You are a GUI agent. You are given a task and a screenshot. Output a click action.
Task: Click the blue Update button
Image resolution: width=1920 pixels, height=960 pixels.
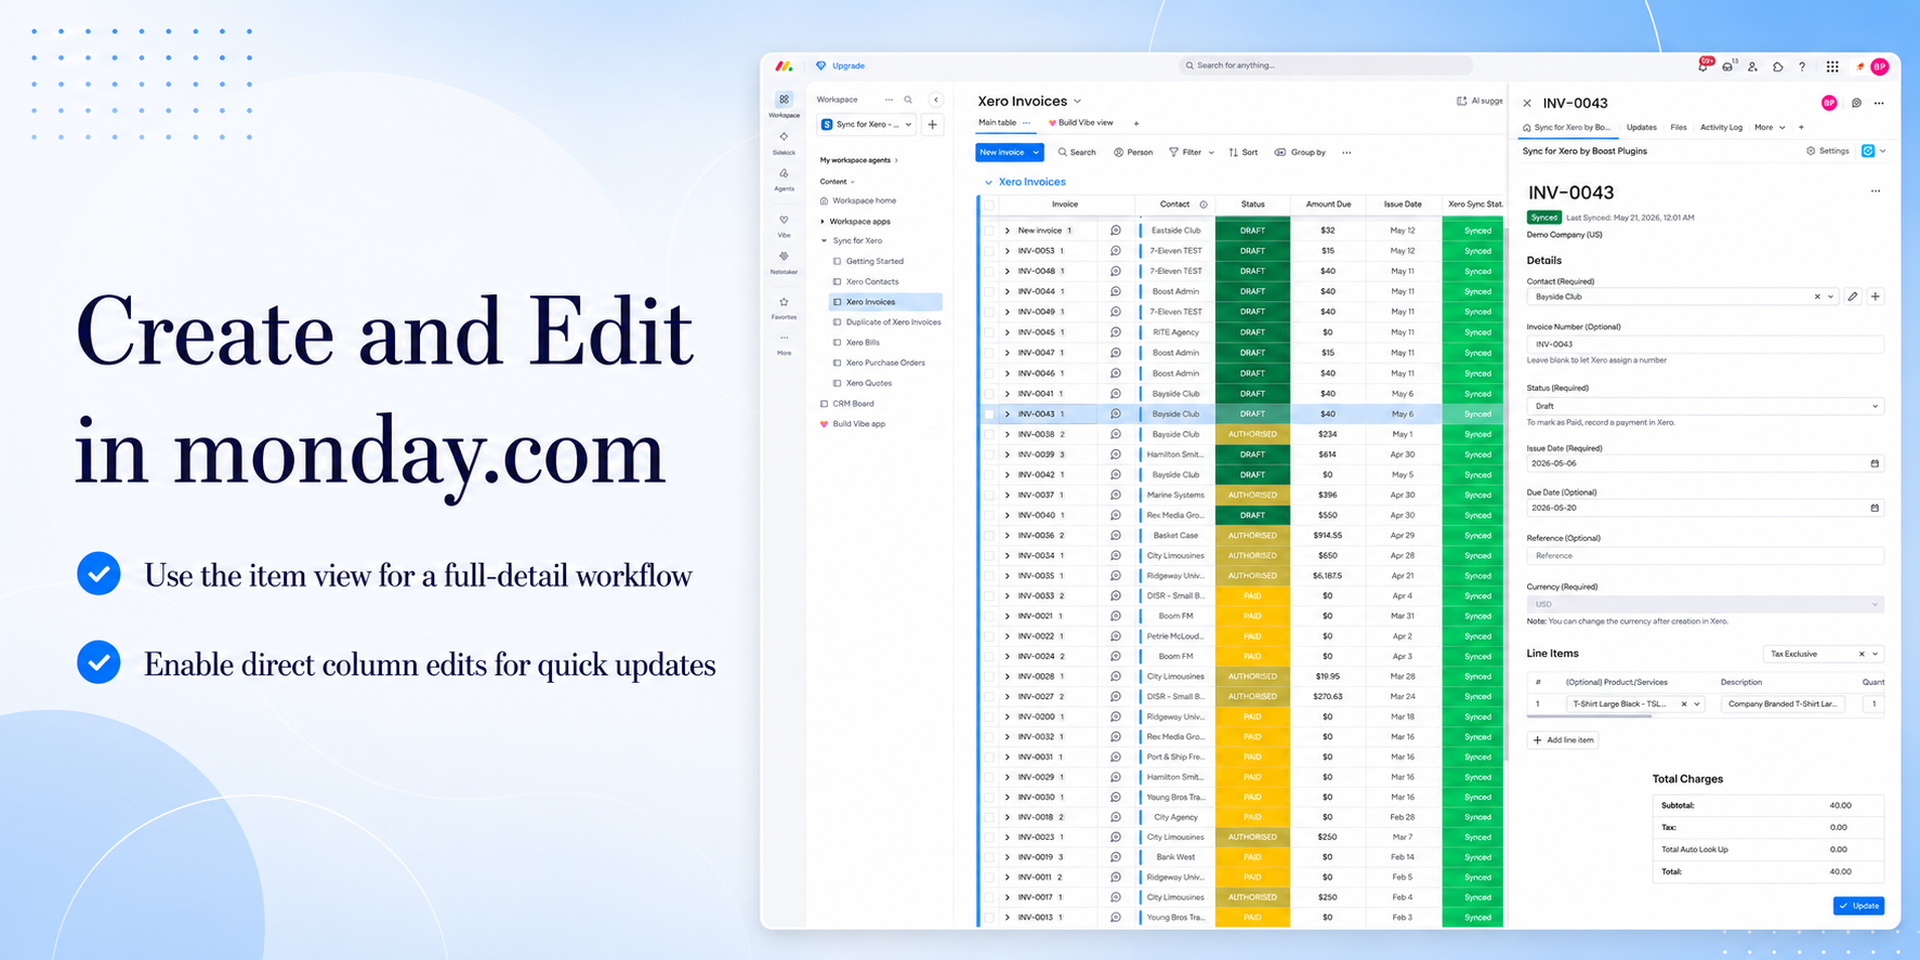coord(1859,906)
